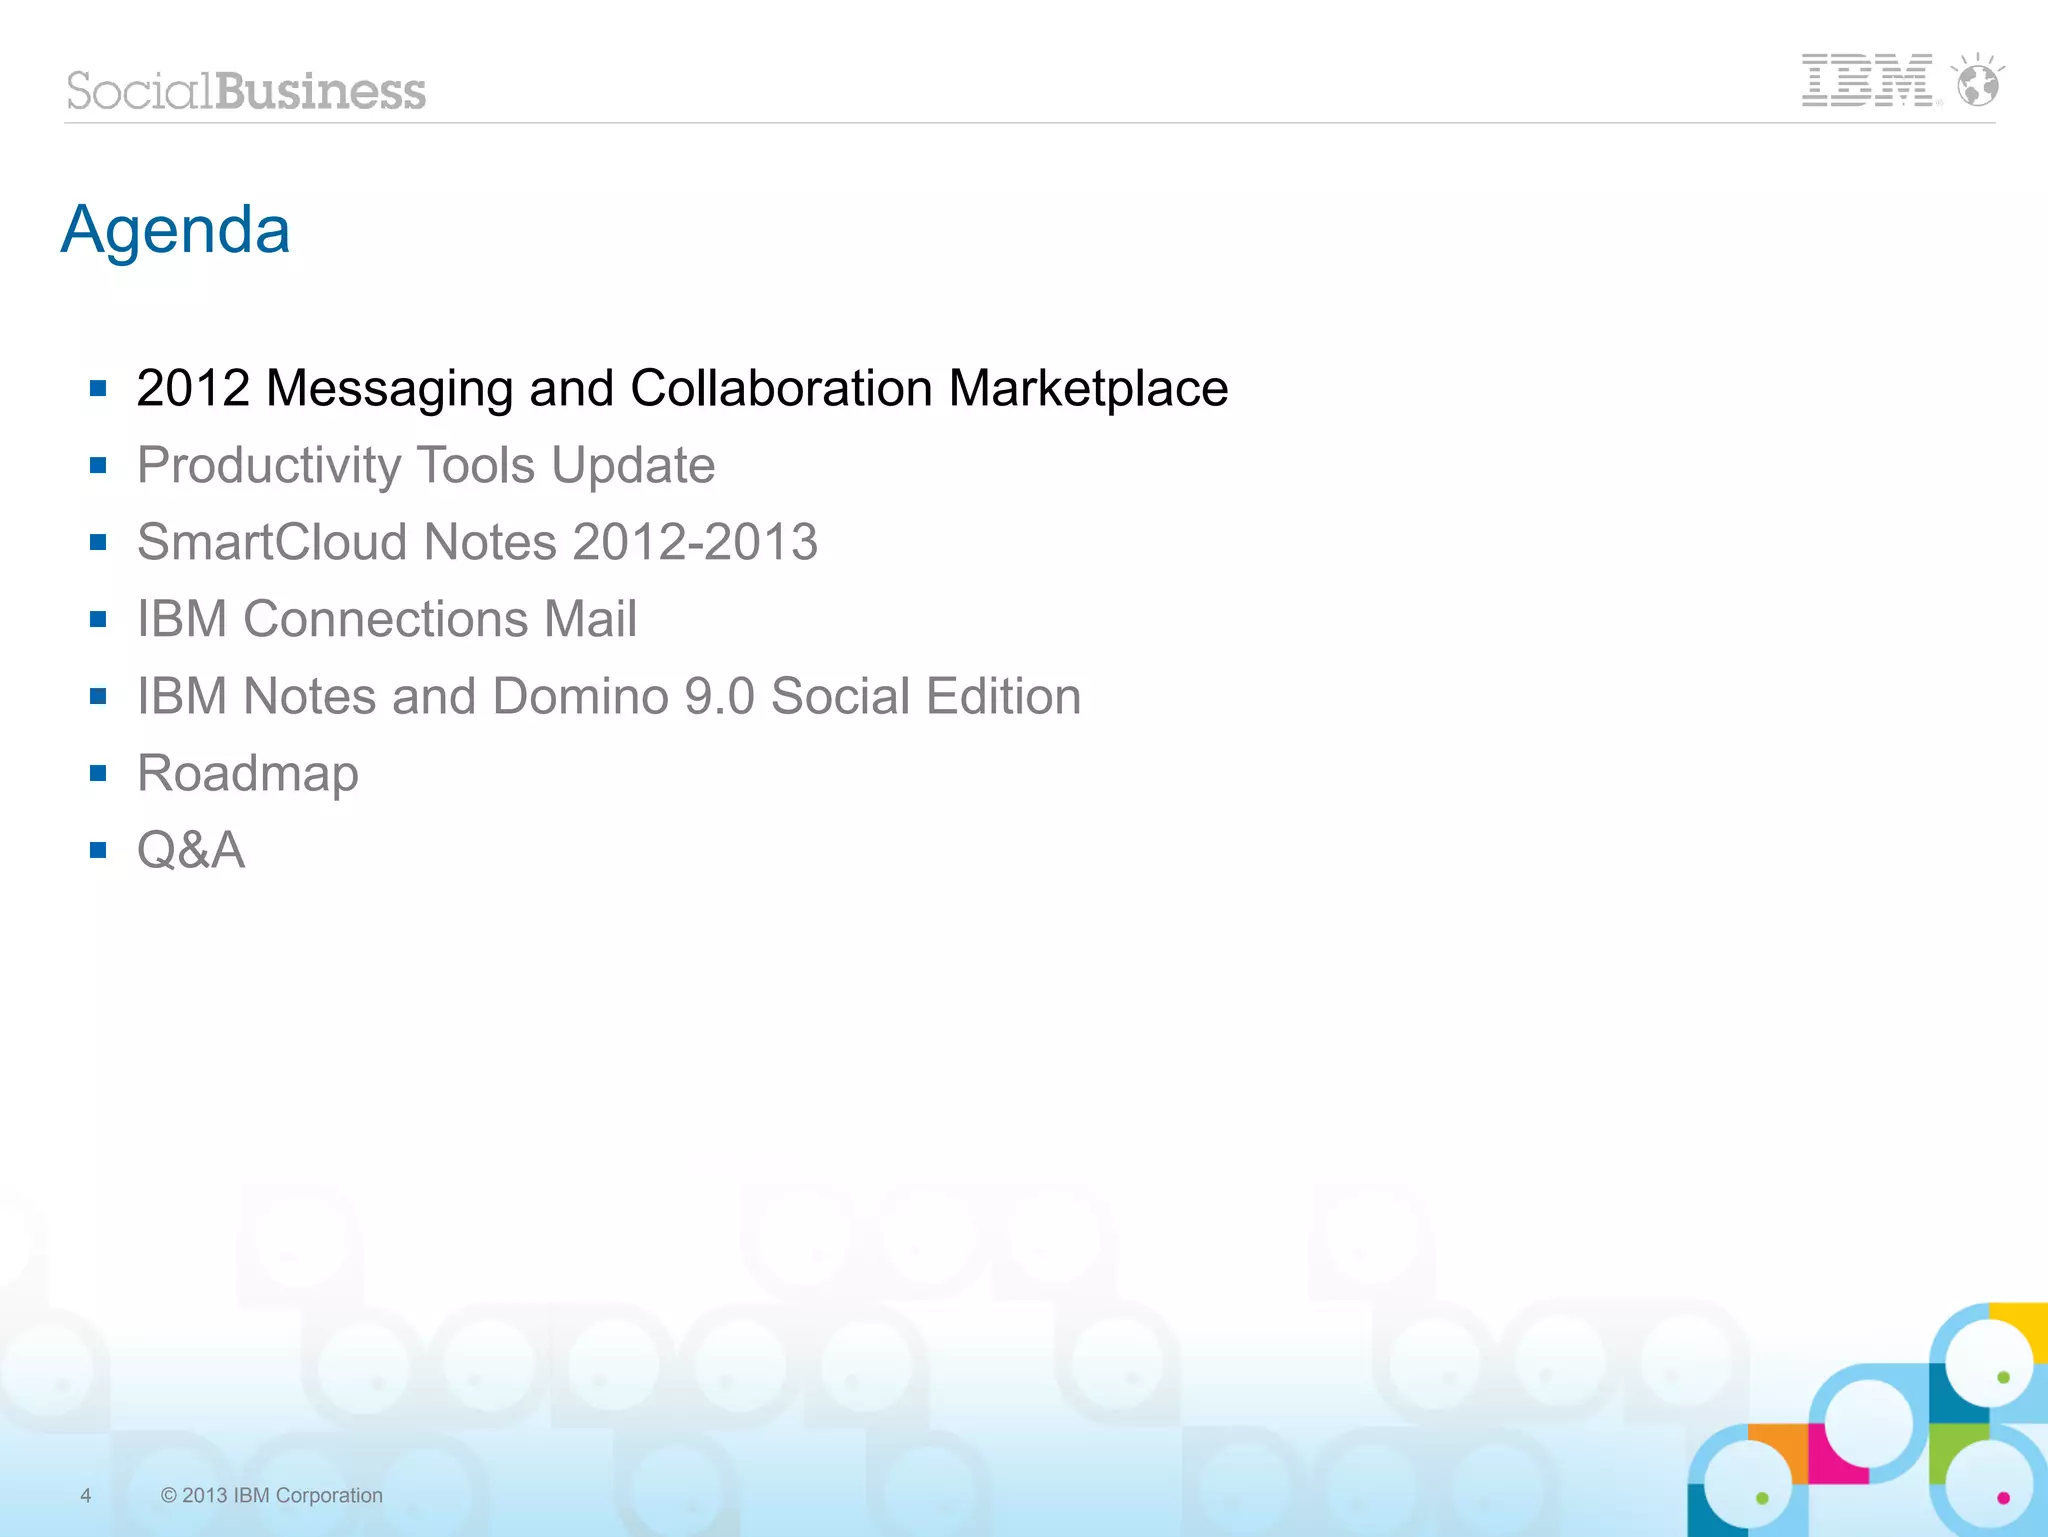
Task: Click the globe icon beside IBM logo
Action: [1977, 80]
